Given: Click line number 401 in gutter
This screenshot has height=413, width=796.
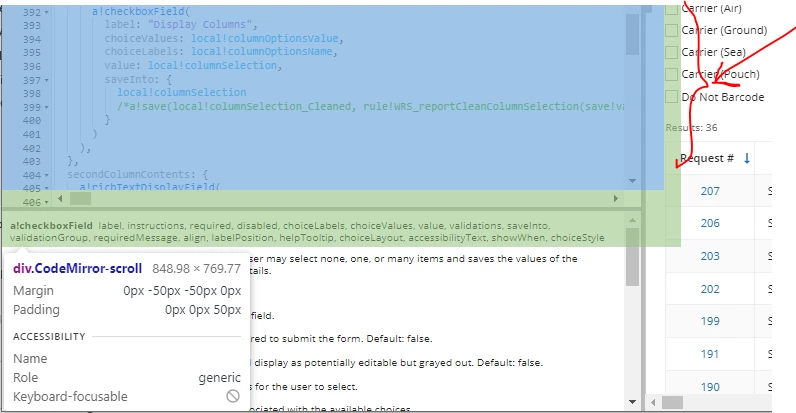Looking at the screenshot, I should coord(31,134).
